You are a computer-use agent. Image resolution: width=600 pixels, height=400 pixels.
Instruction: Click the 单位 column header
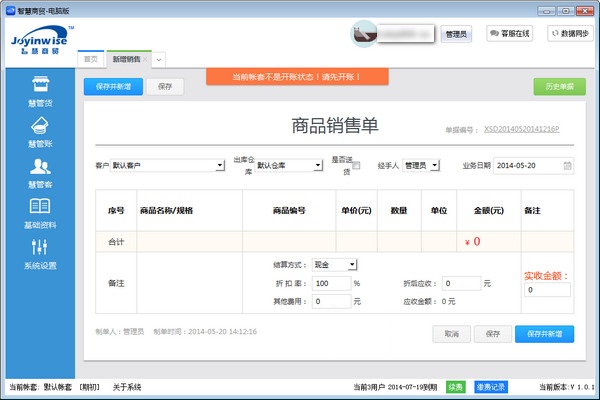point(439,211)
